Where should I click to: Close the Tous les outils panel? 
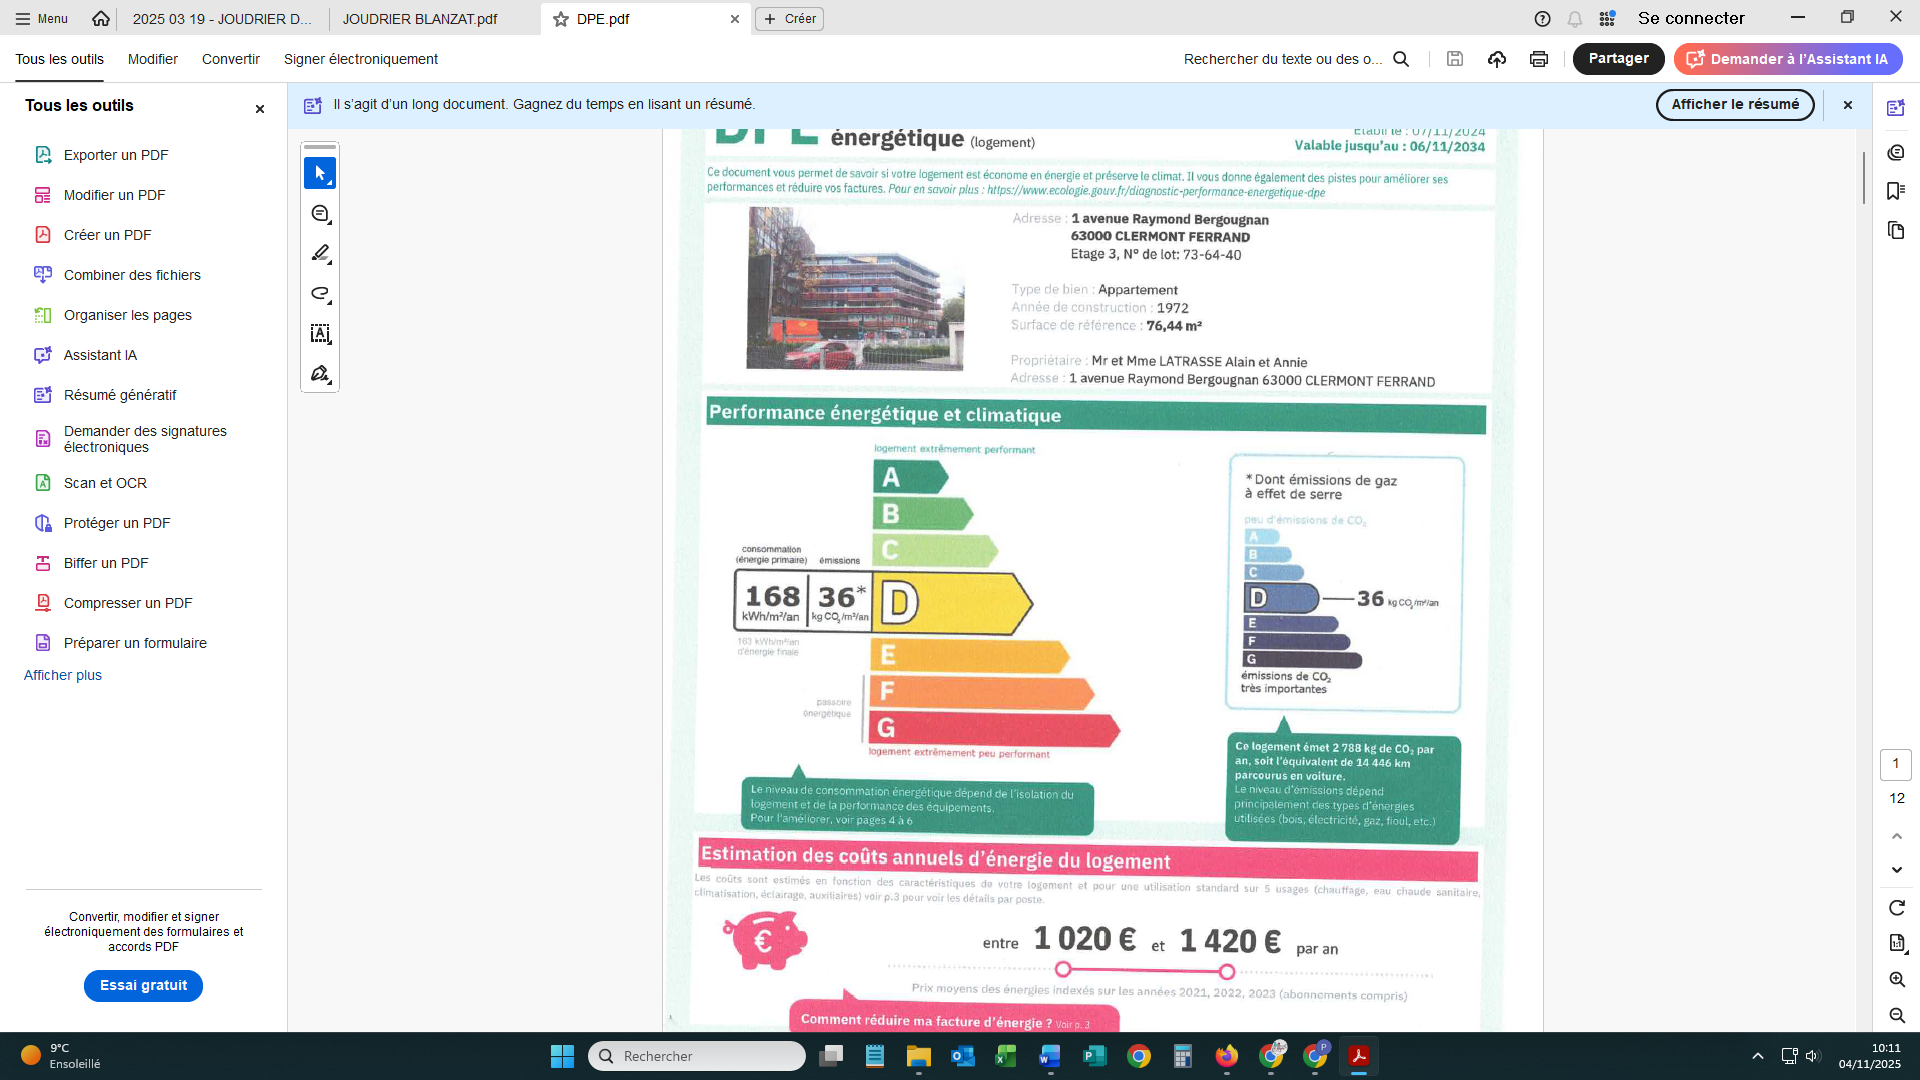260,109
